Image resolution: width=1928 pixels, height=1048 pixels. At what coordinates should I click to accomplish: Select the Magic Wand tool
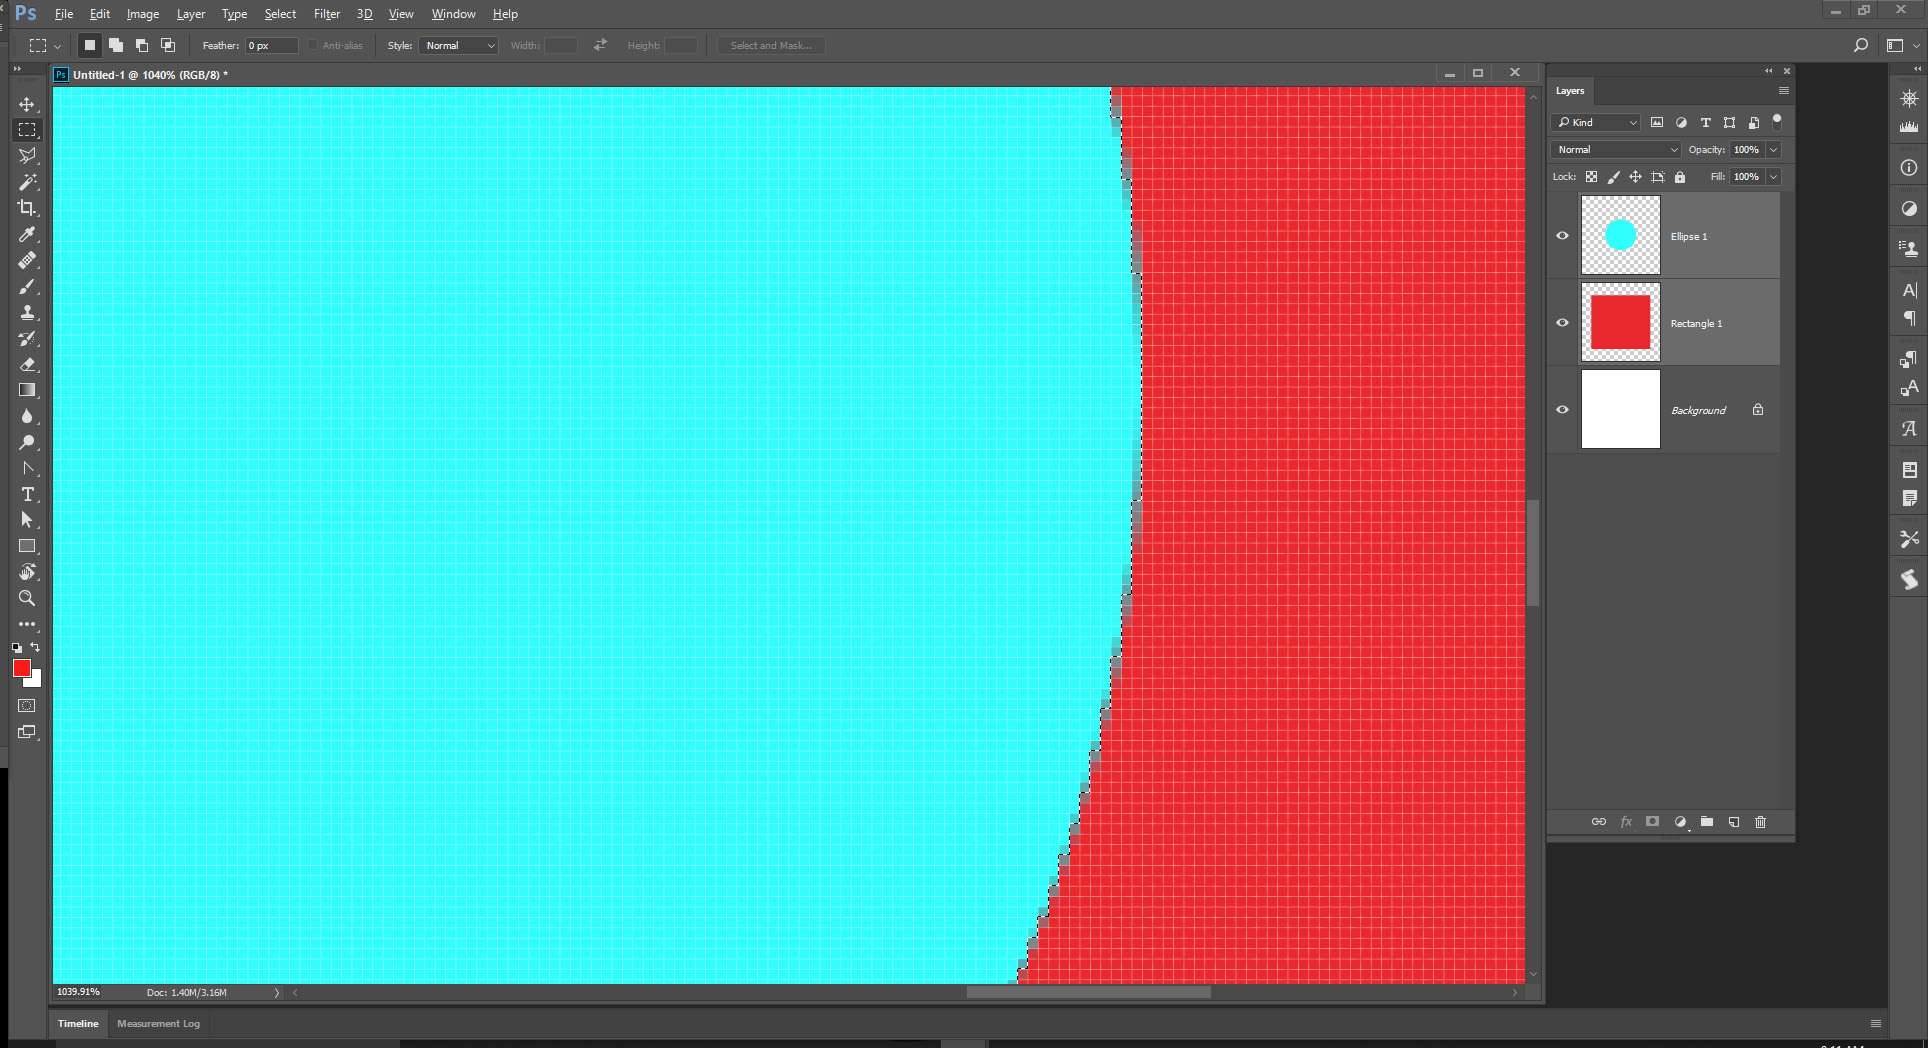tap(27, 182)
